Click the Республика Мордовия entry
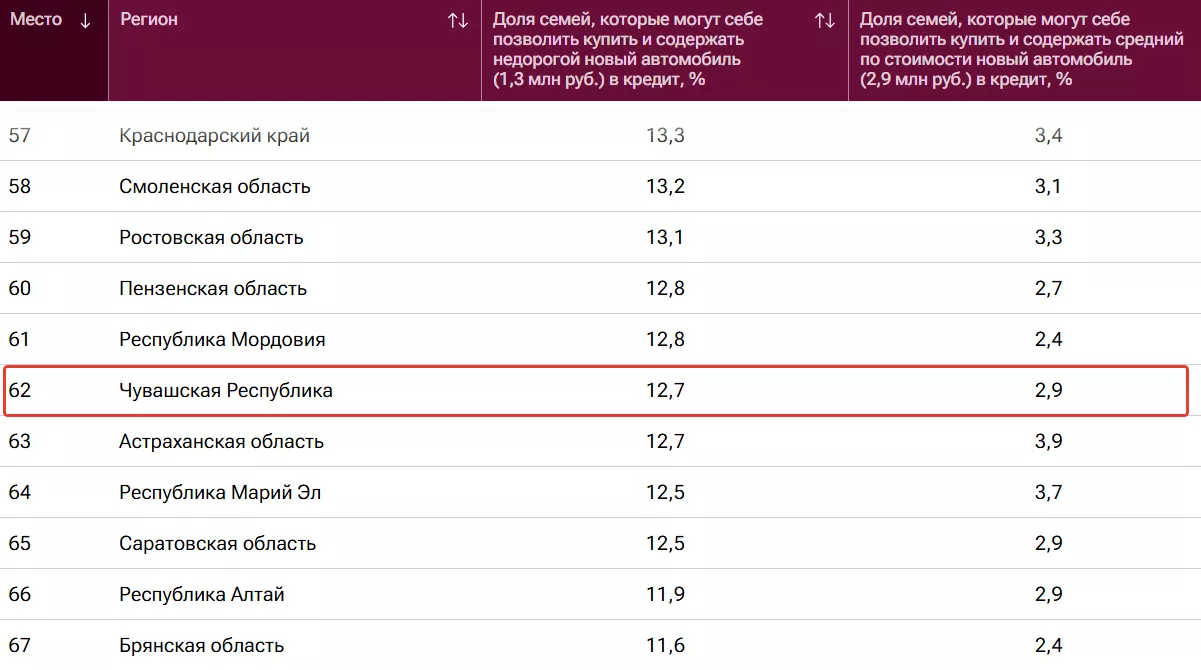This screenshot has width=1201, height=670. point(222,340)
